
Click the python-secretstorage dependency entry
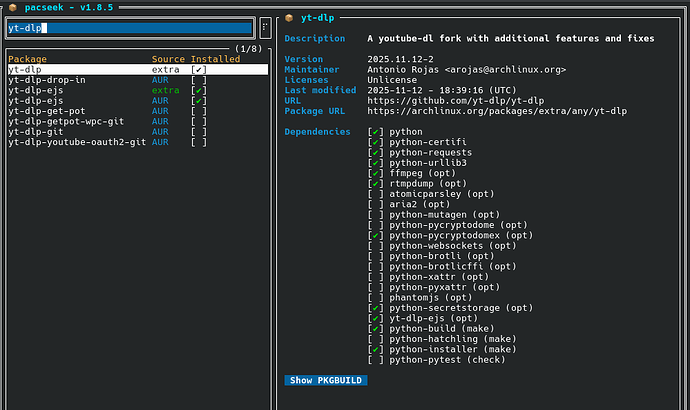pos(448,308)
